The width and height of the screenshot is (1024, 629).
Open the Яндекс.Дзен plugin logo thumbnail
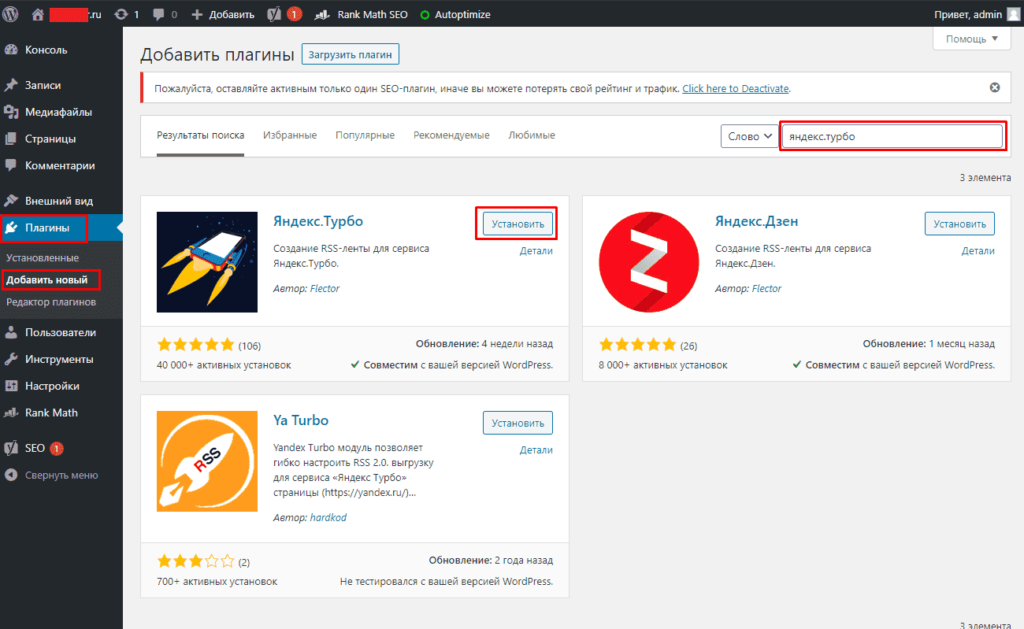[648, 262]
